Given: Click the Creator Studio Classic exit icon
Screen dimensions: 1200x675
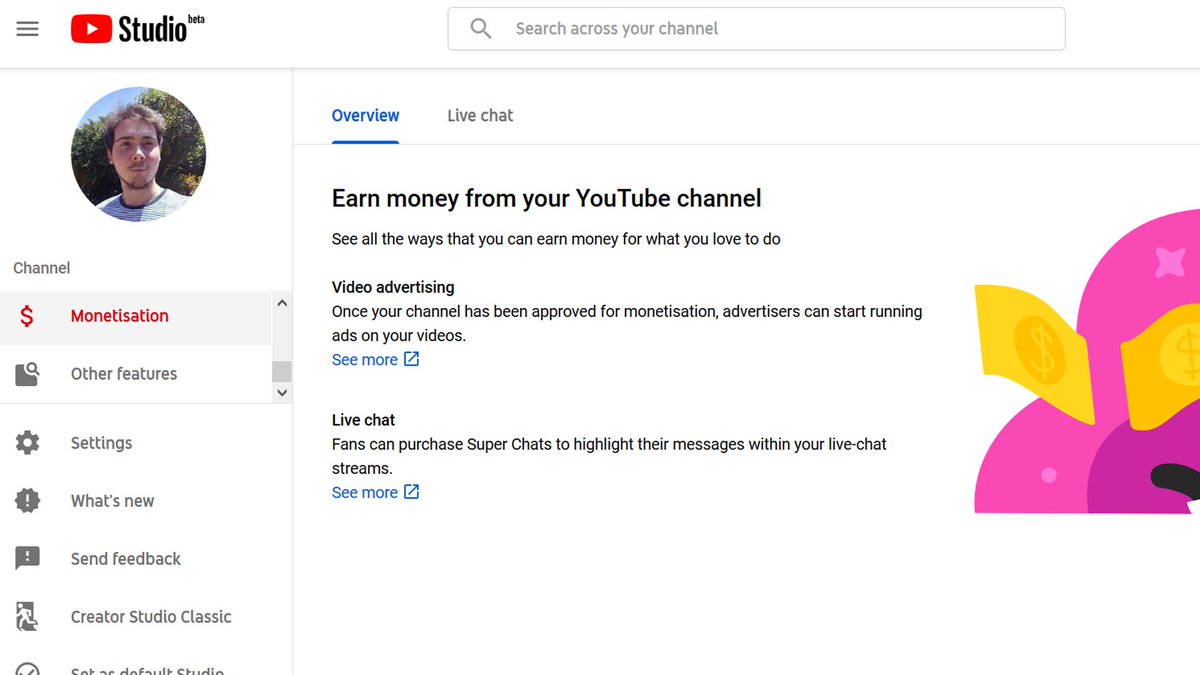Looking at the screenshot, I should click(x=27, y=617).
